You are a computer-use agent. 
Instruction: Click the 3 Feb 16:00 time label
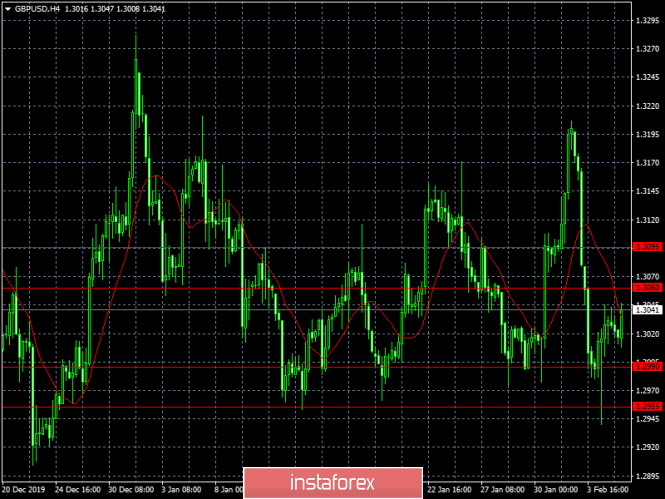(x=608, y=490)
